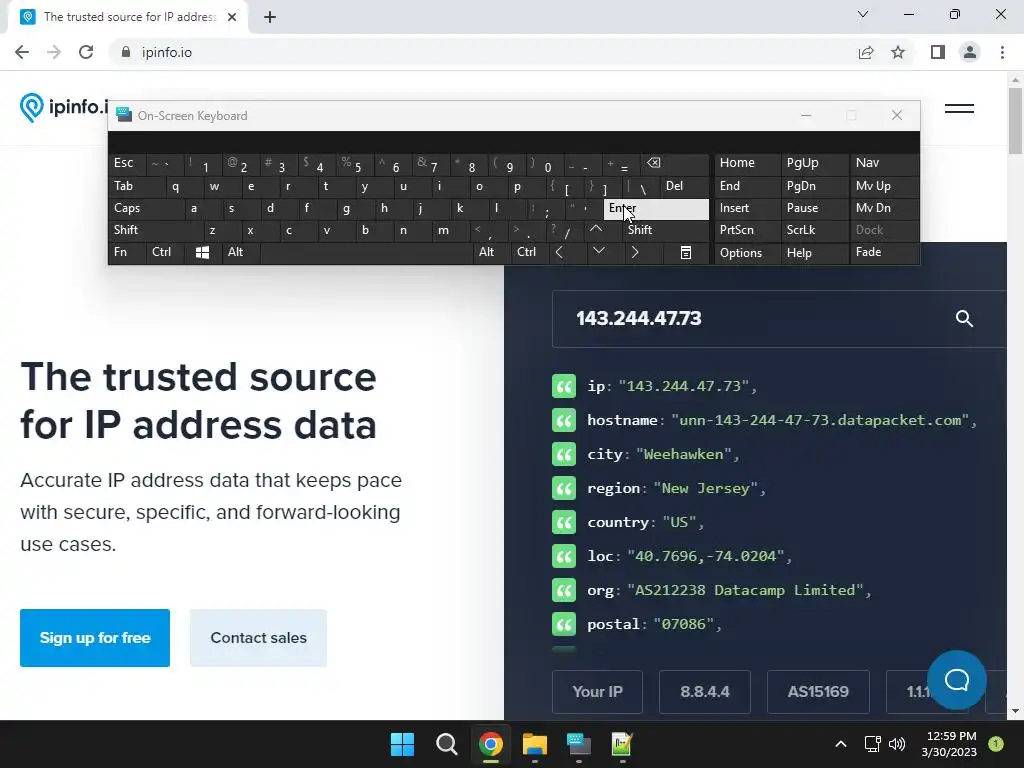Click Contact sales button
1024x768 pixels.
(x=259, y=638)
